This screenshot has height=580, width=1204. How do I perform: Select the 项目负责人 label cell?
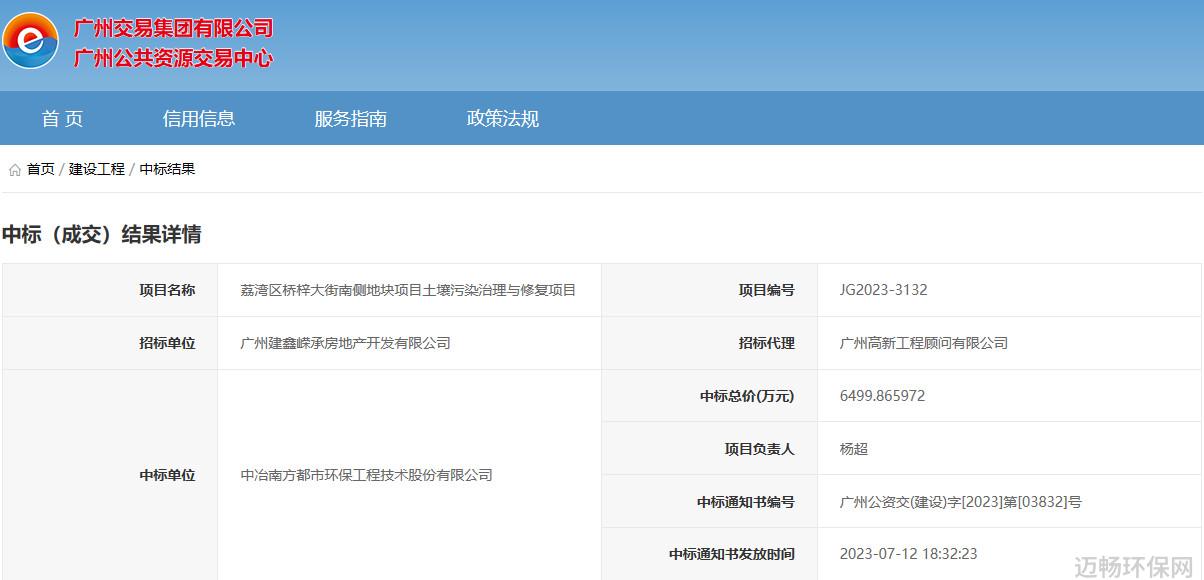pos(710,449)
